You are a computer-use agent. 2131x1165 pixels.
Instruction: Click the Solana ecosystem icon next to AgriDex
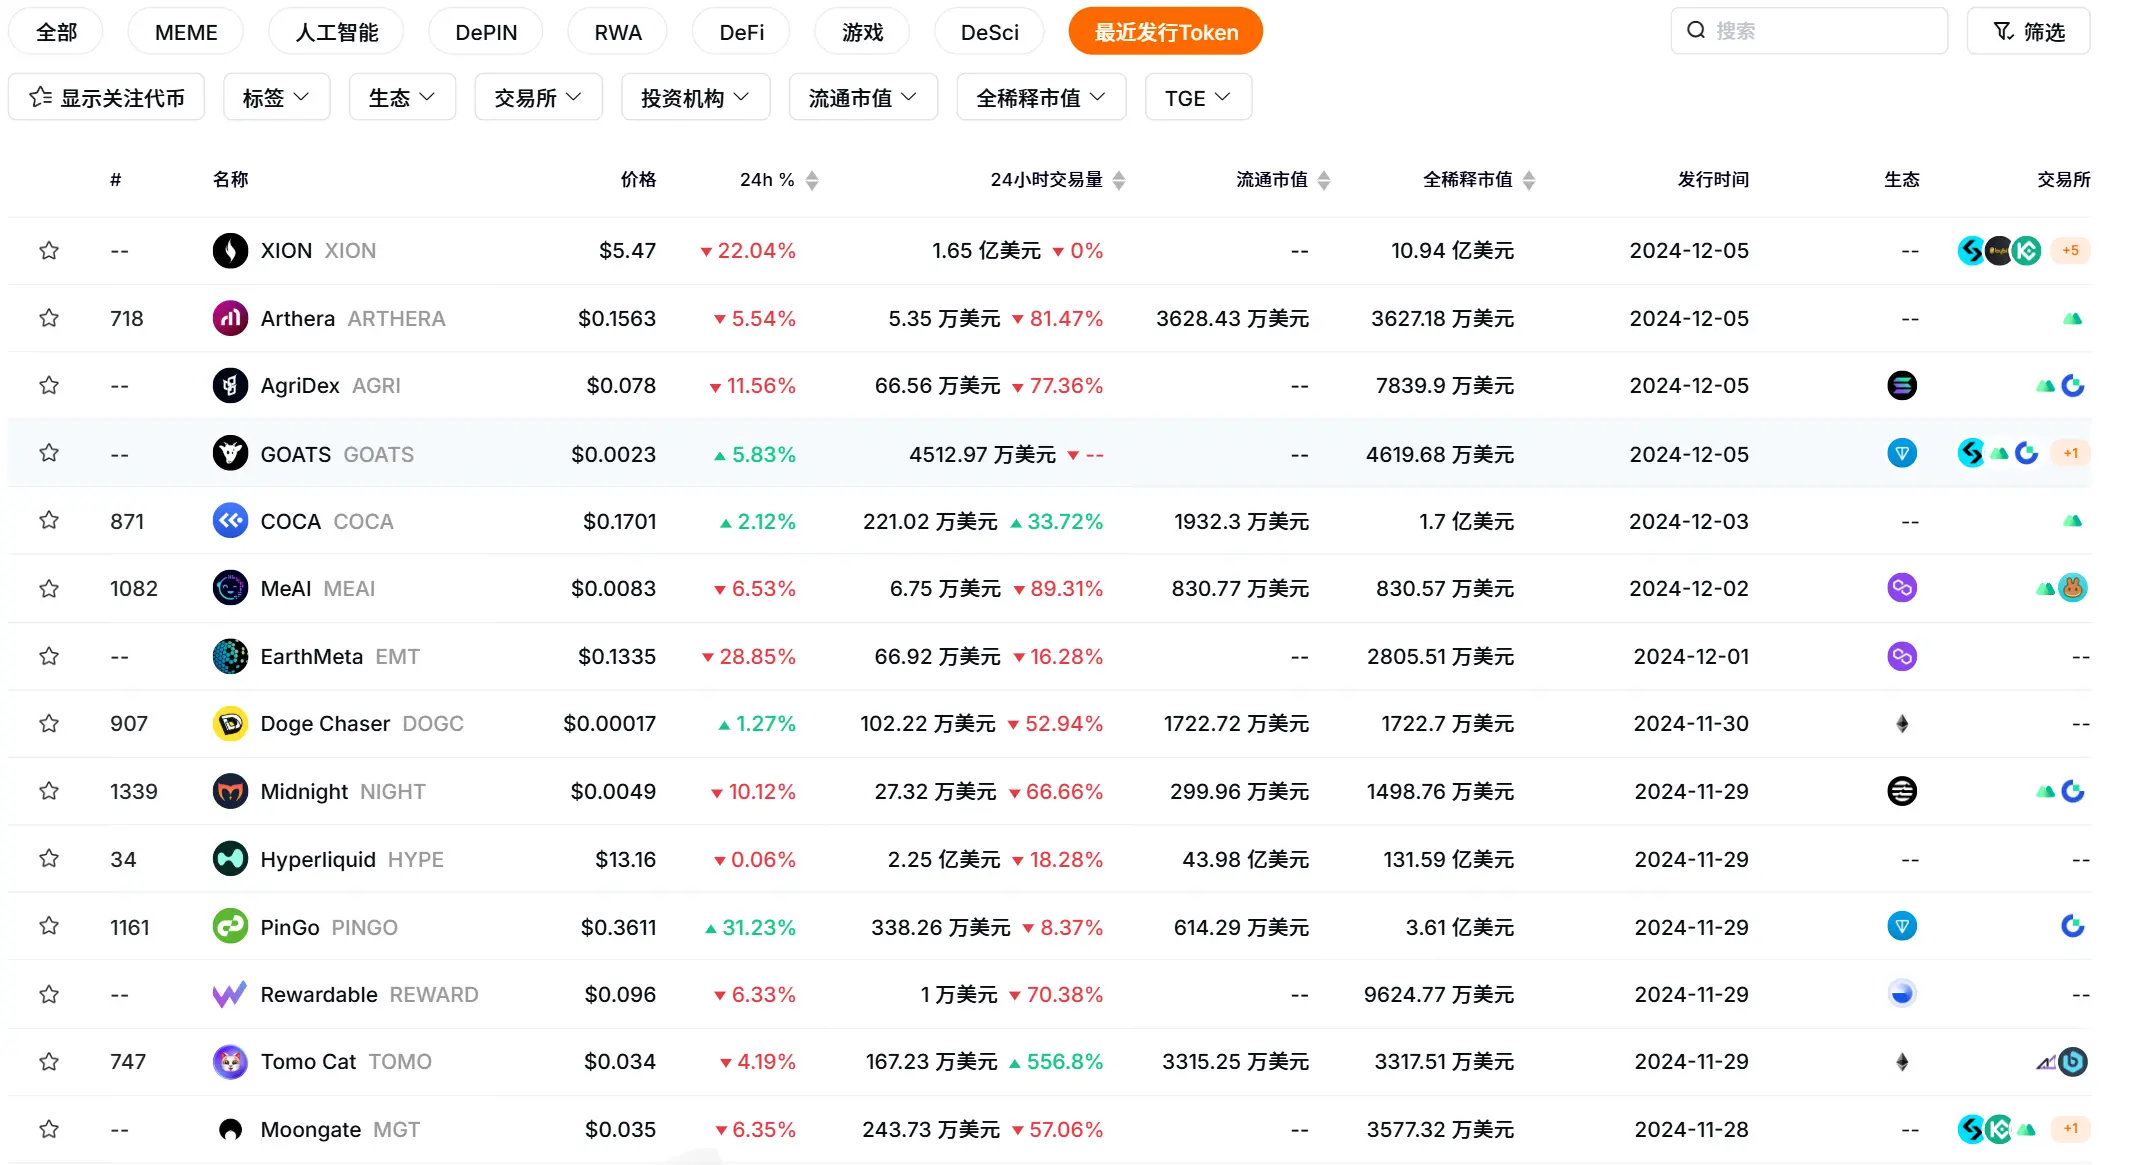point(1901,385)
